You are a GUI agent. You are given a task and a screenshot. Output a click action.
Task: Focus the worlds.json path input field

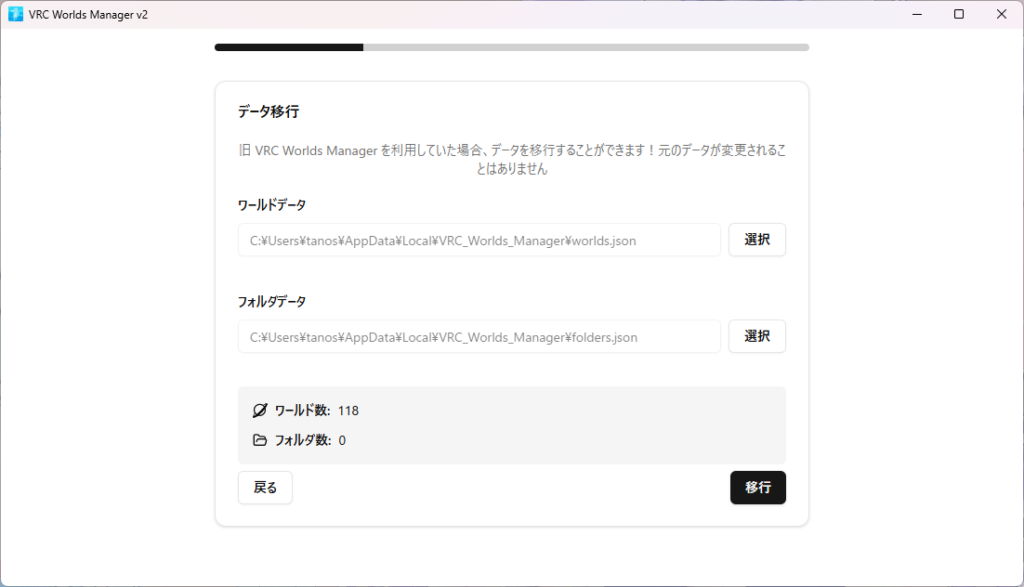pos(479,240)
